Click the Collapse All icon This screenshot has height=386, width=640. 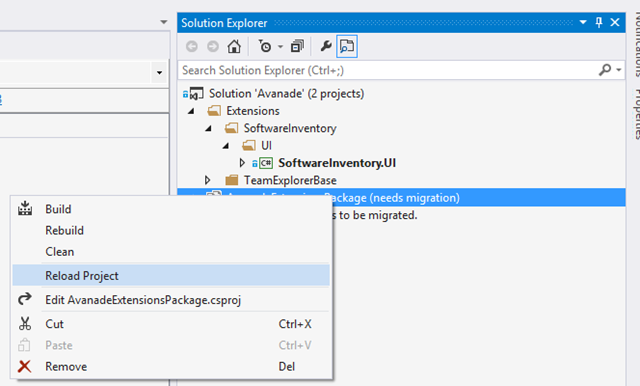(x=297, y=47)
